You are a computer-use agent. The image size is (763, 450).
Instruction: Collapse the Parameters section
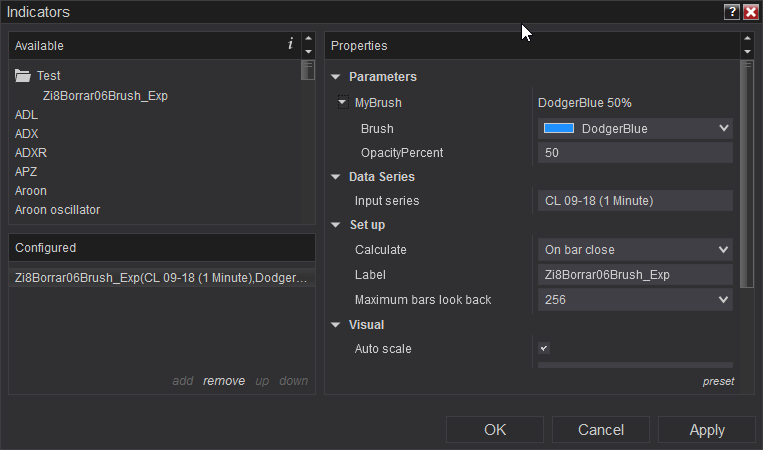336,77
